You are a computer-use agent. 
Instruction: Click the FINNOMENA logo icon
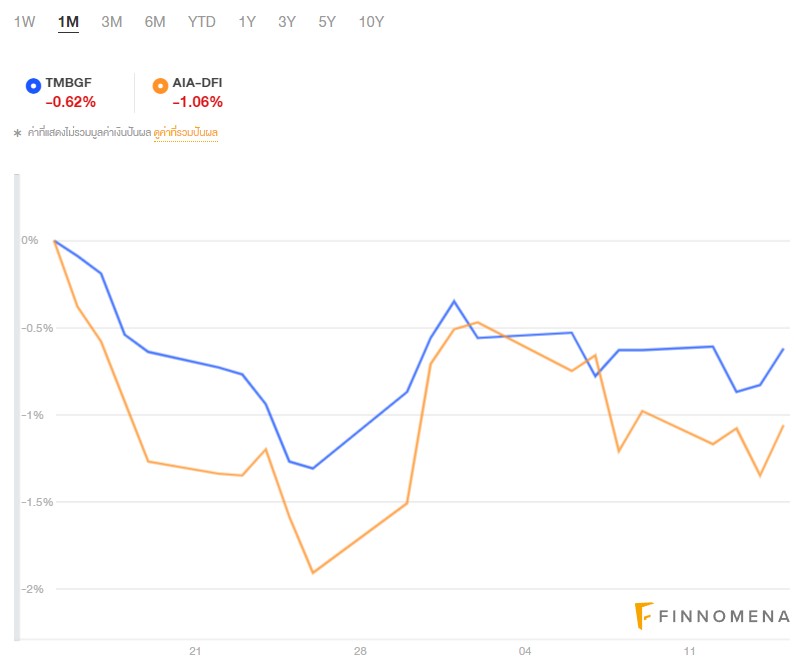pos(645,617)
